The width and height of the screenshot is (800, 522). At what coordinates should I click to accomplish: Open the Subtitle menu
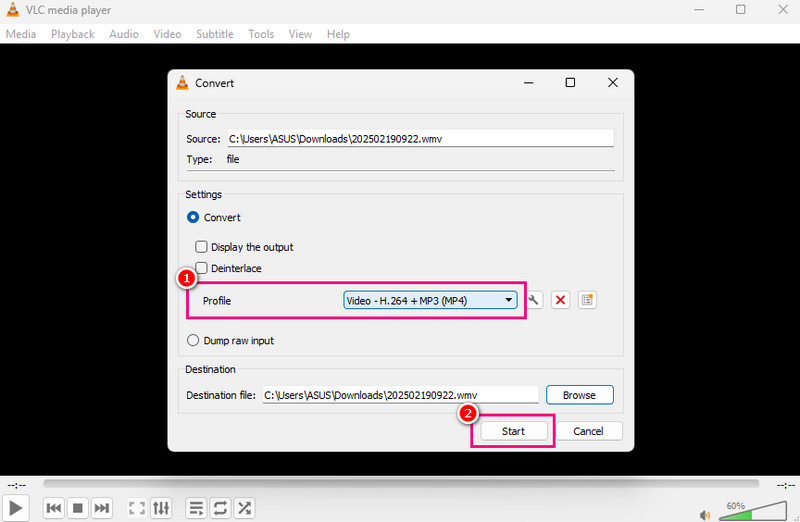click(x=215, y=34)
